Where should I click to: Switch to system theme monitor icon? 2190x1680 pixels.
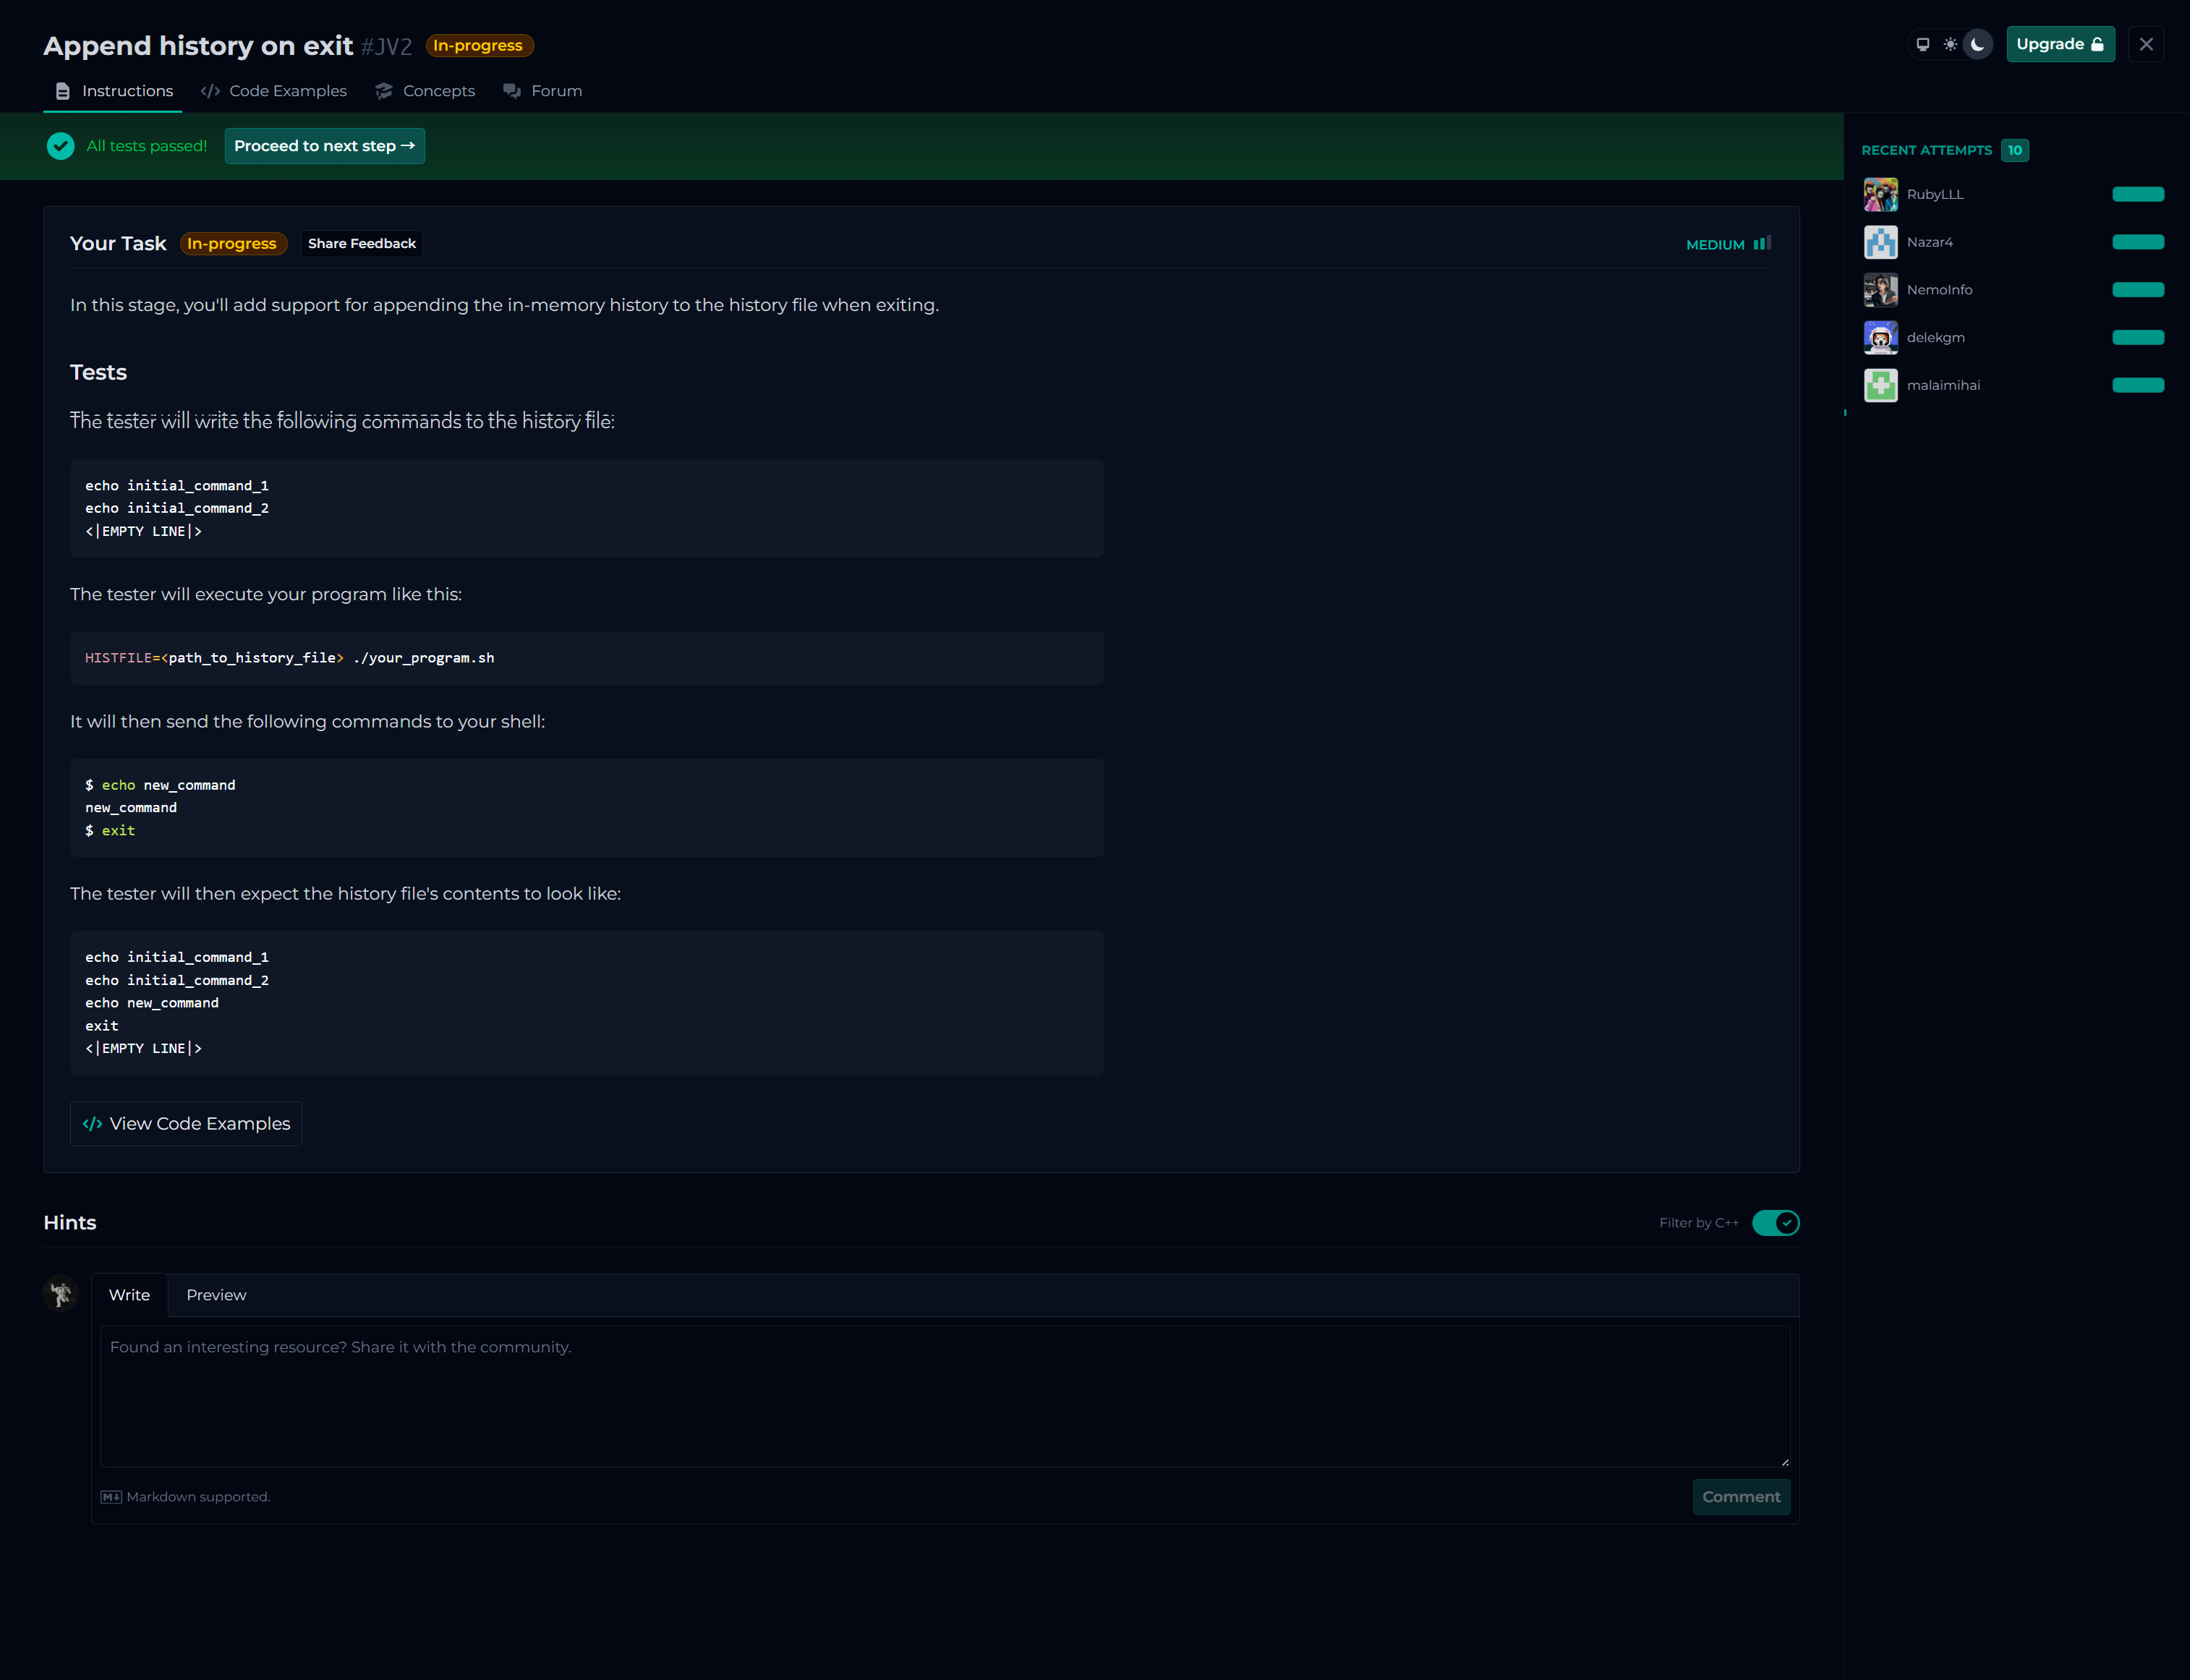pyautogui.click(x=1922, y=44)
